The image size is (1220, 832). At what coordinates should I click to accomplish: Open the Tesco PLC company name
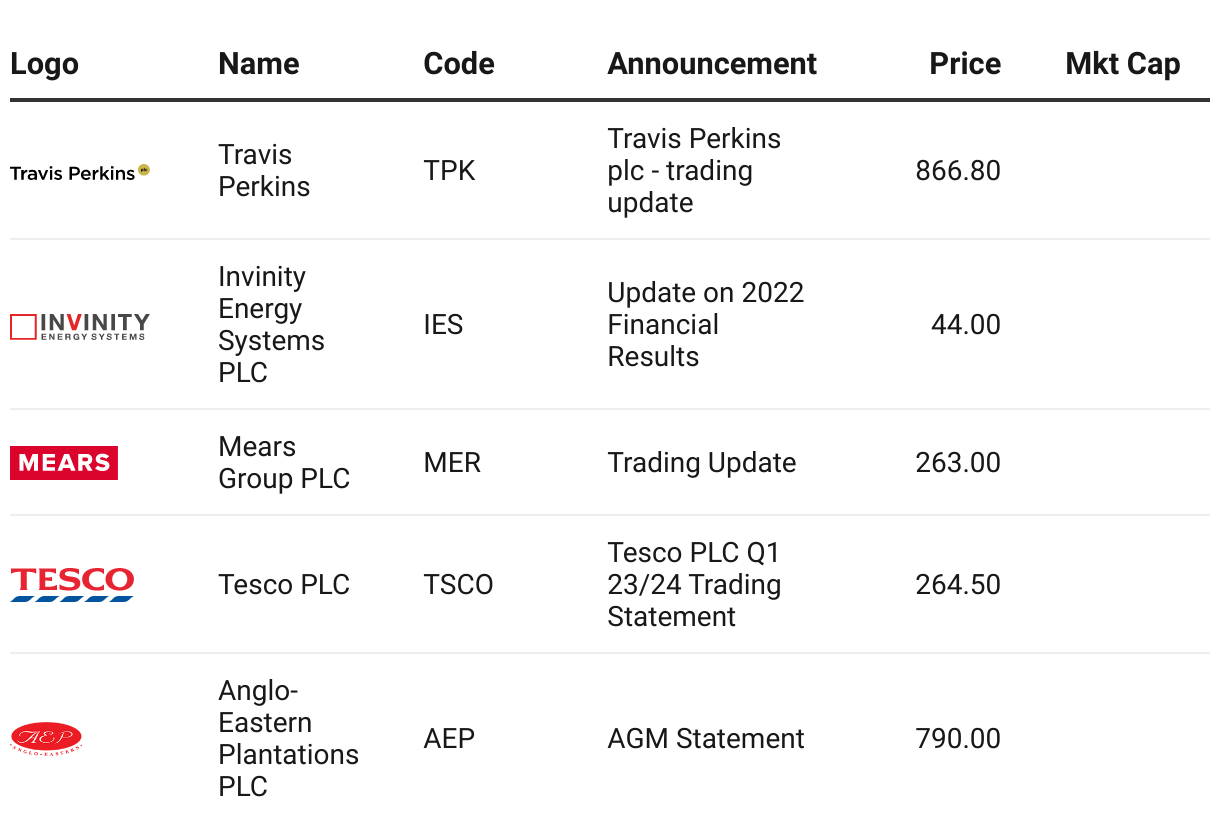284,585
